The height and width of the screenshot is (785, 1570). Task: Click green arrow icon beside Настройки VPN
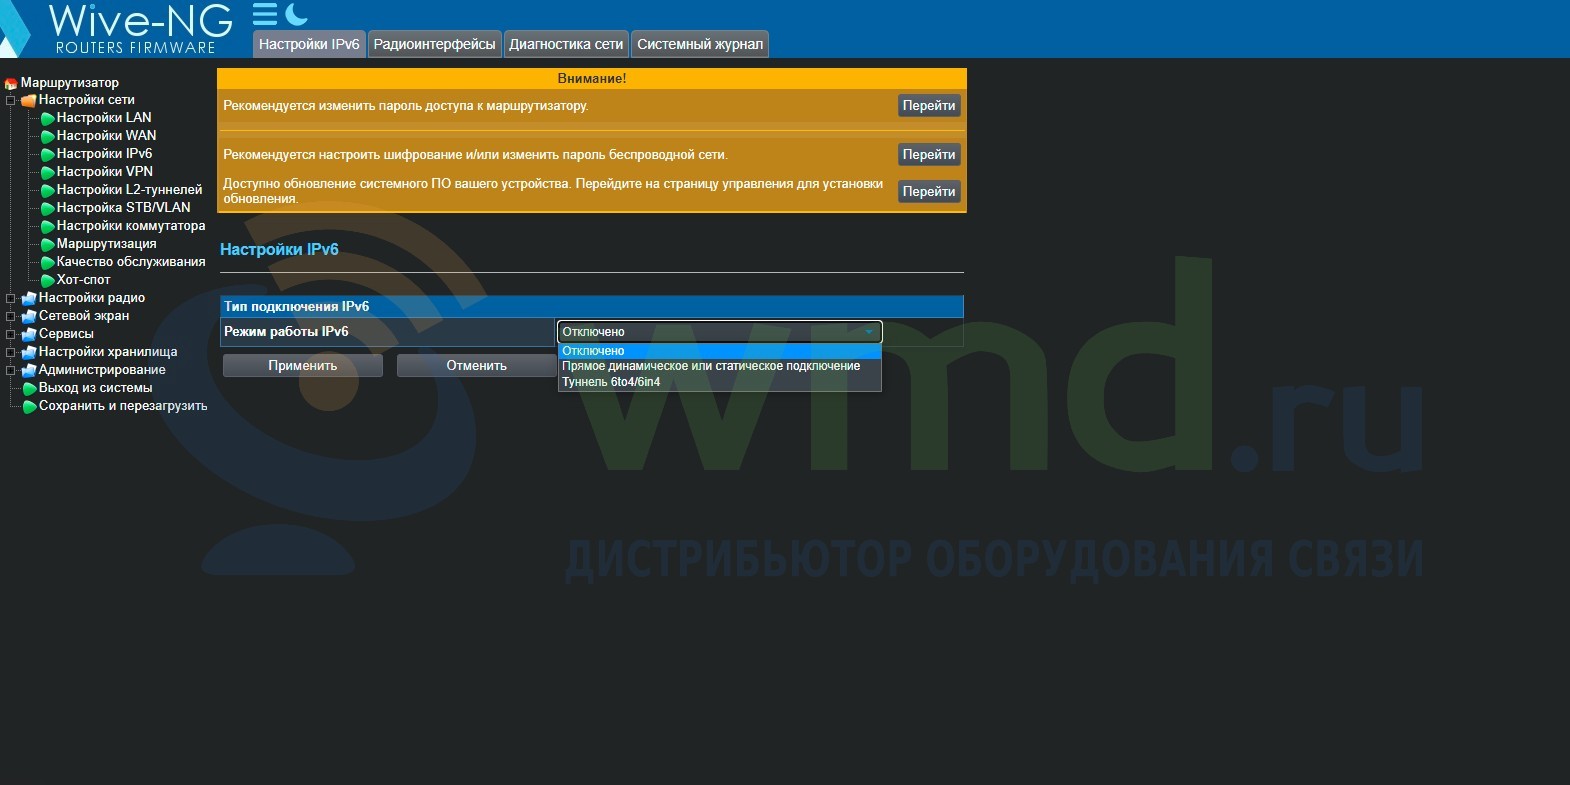47,172
